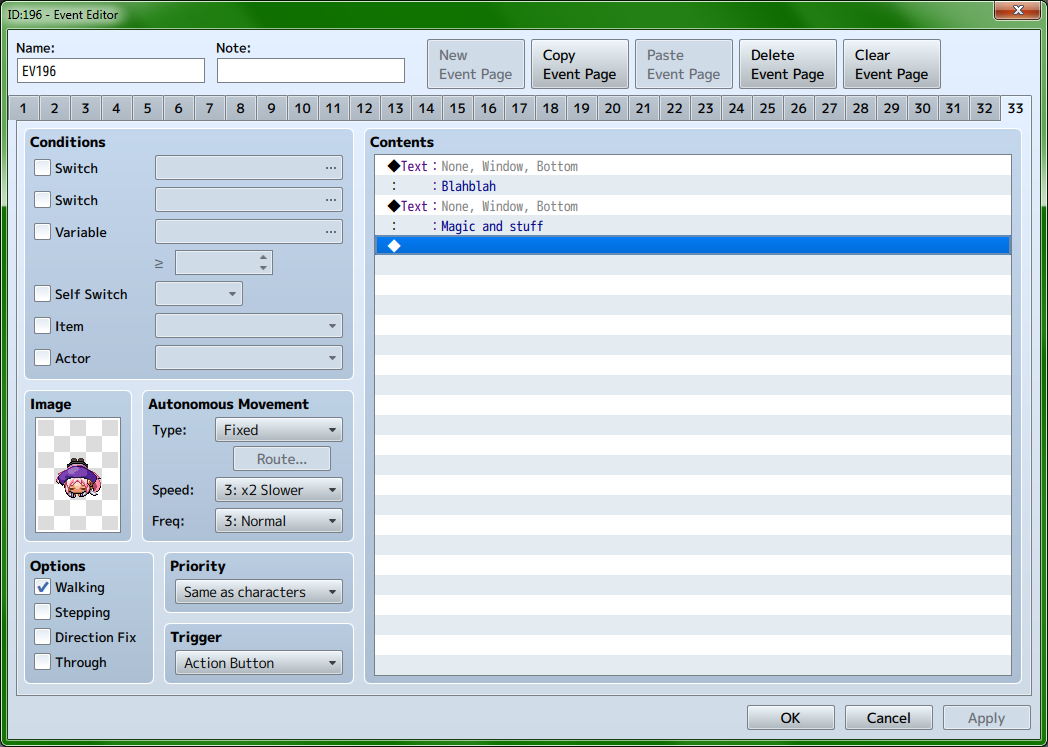1048x747 pixels.
Task: Open the Freq dropdown
Action: [279, 520]
